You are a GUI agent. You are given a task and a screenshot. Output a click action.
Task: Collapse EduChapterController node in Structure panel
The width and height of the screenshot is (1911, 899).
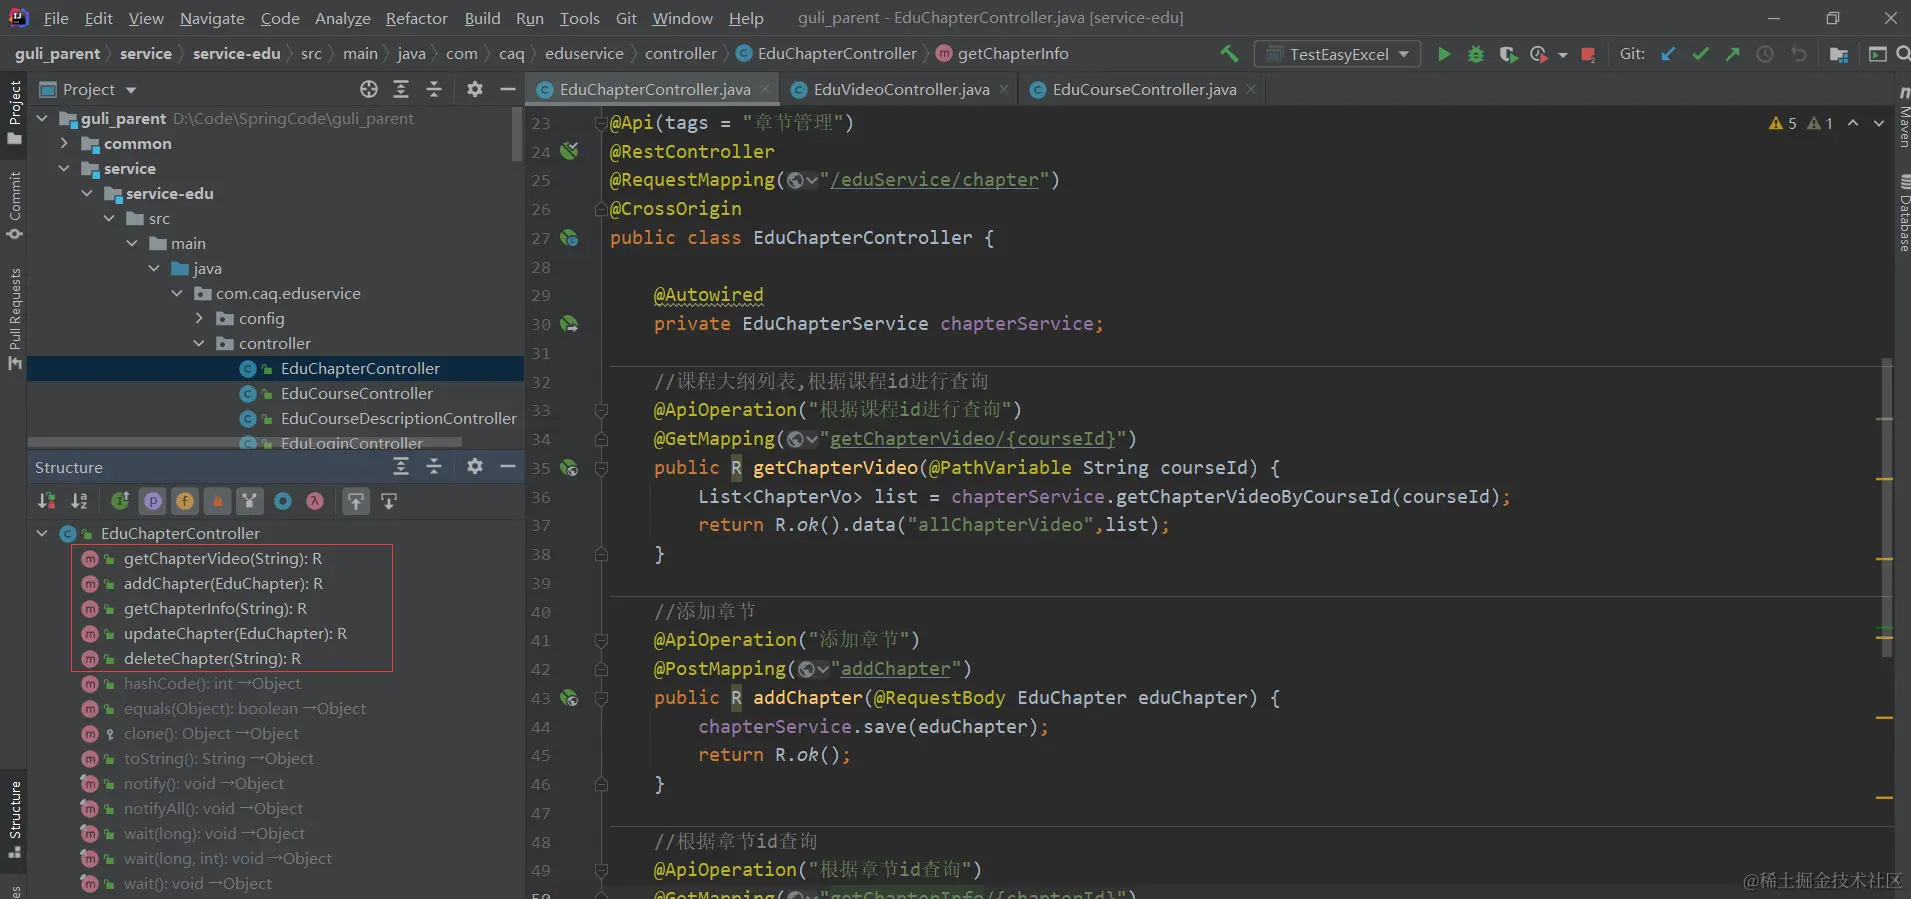(42, 533)
